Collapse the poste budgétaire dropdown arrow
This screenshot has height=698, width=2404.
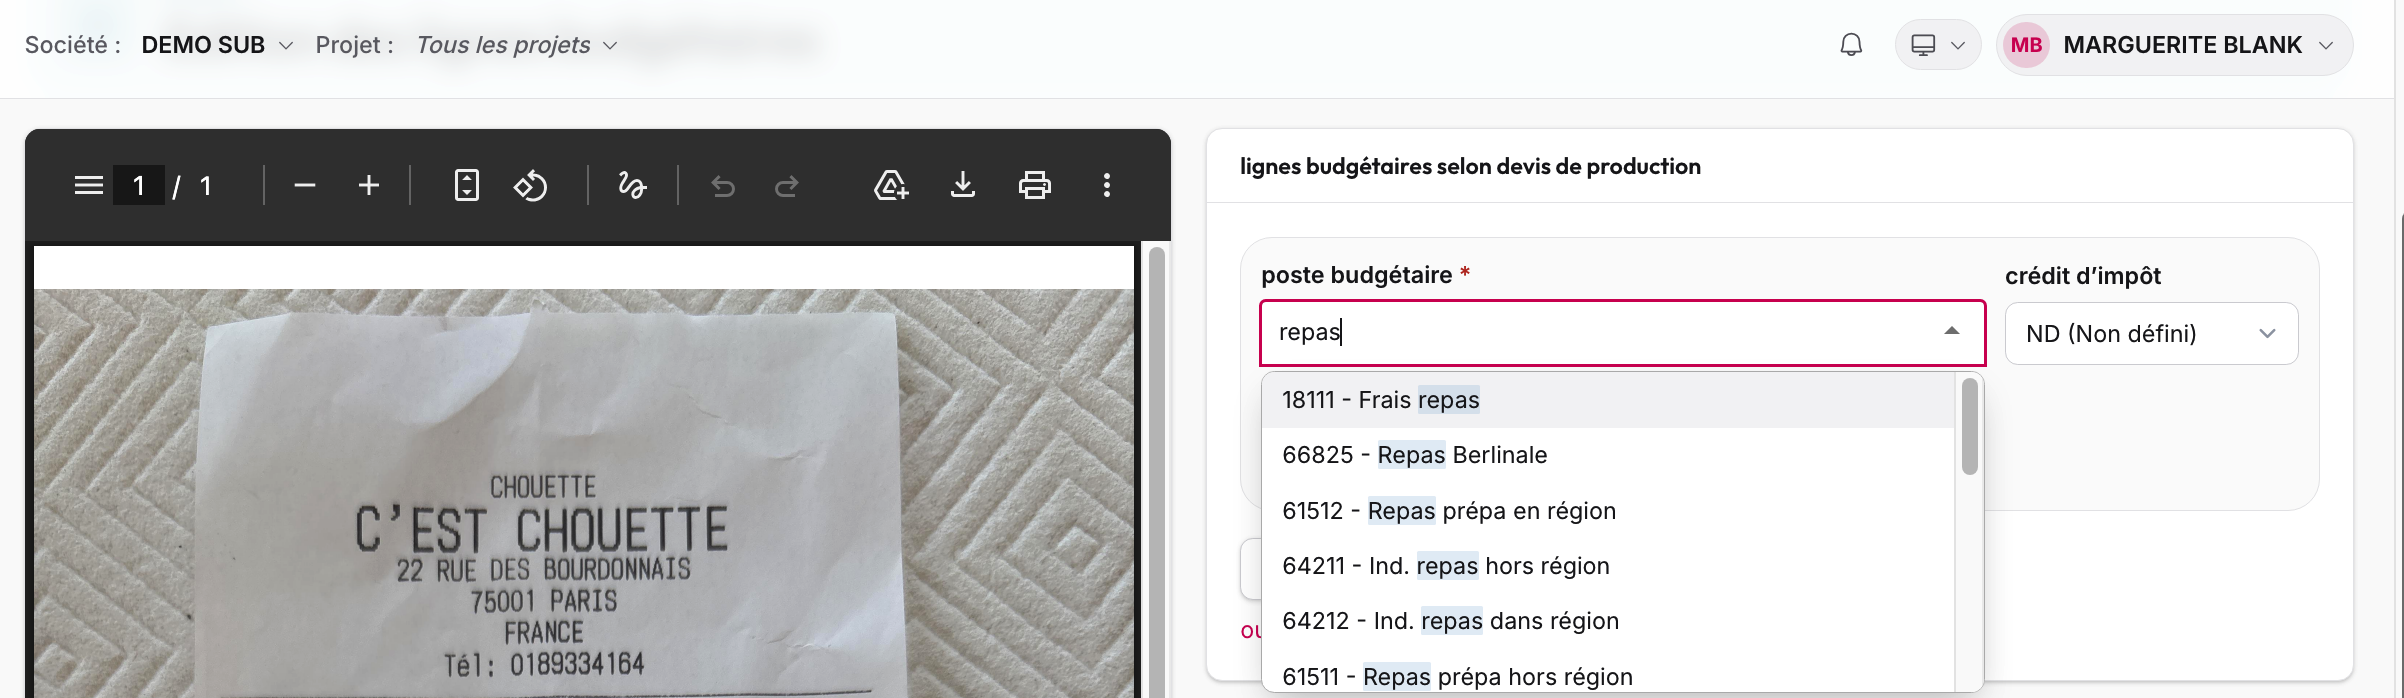(x=1952, y=331)
